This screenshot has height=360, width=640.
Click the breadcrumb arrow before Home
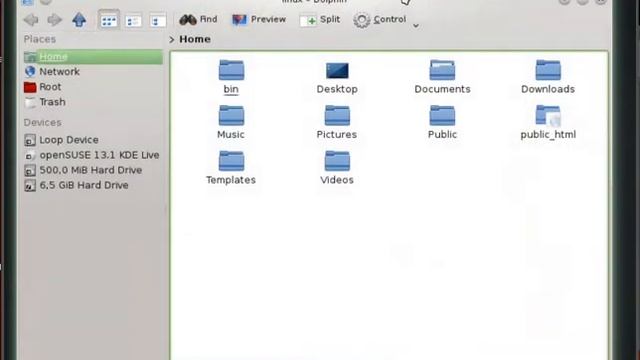pos(172,40)
